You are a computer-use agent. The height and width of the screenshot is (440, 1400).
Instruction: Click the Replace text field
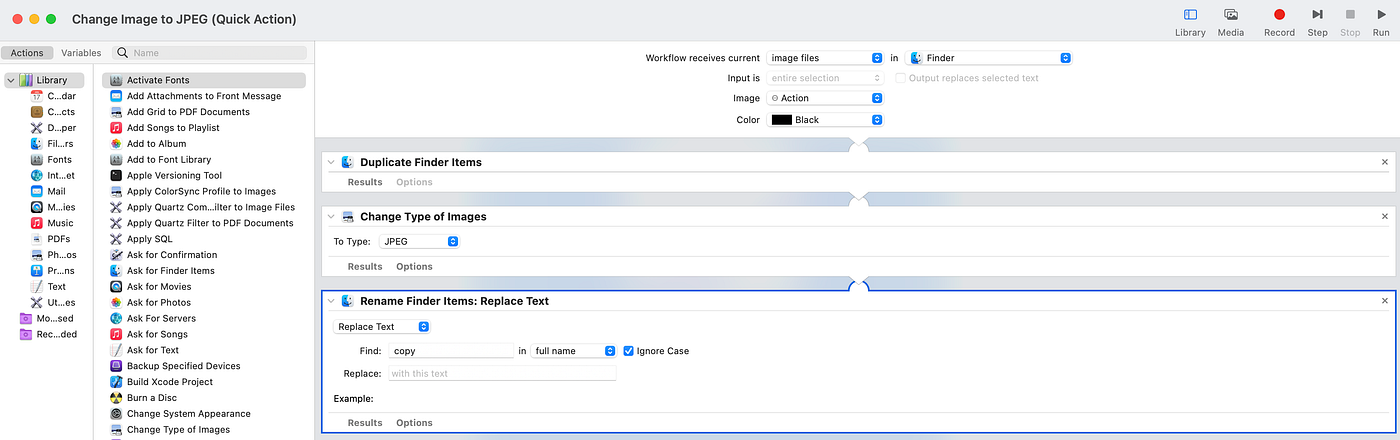click(501, 374)
